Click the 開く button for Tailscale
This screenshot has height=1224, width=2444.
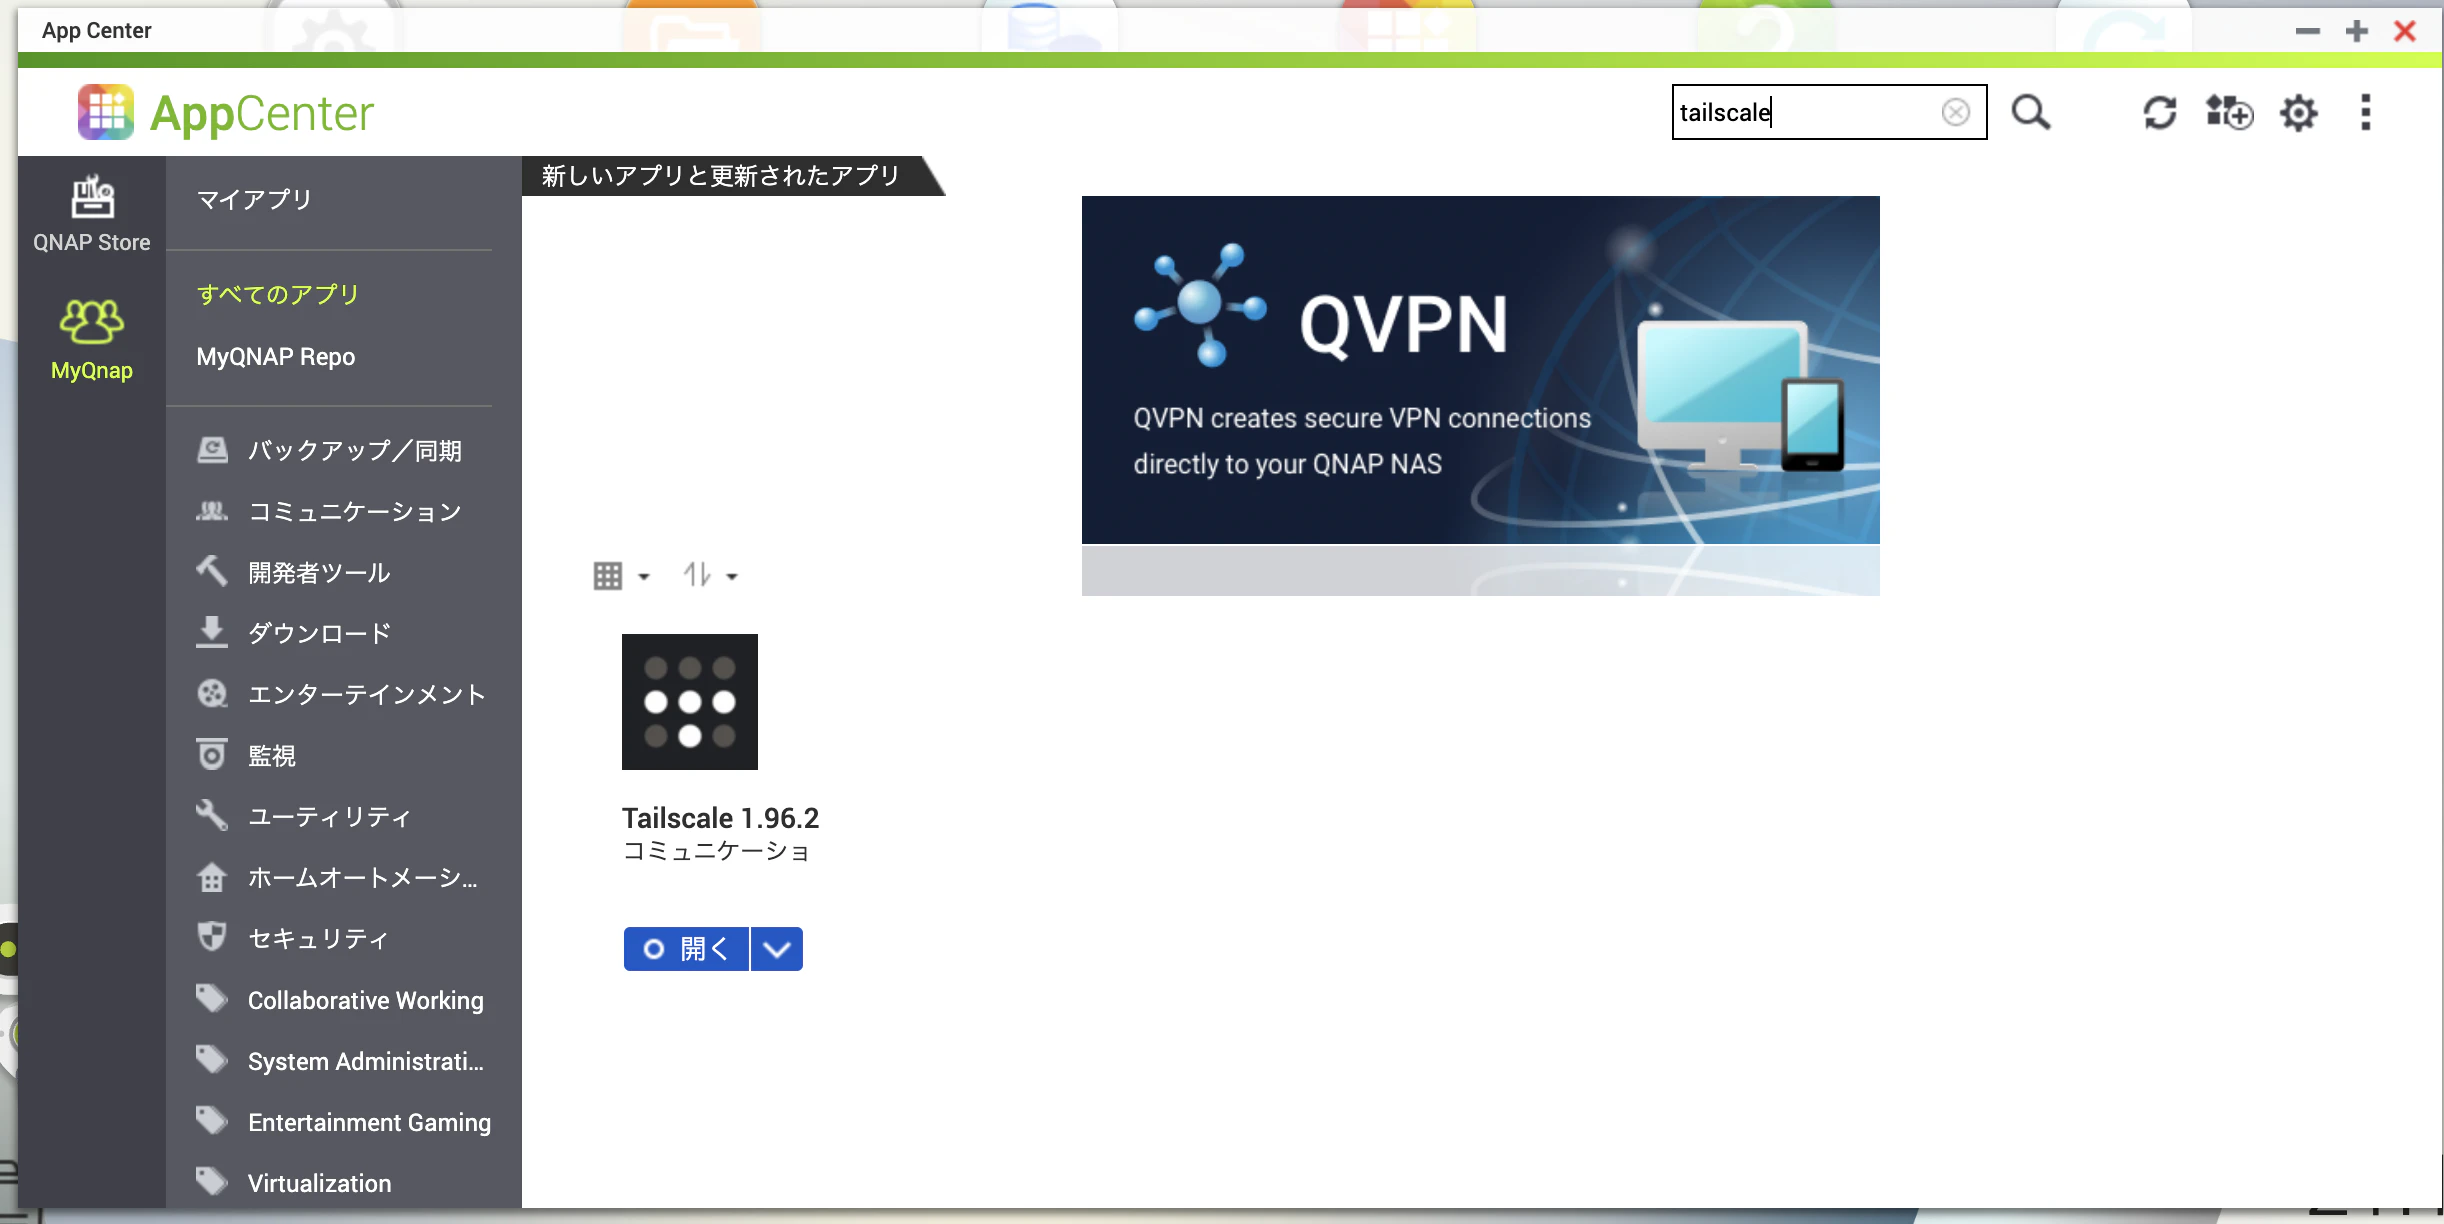[686, 949]
